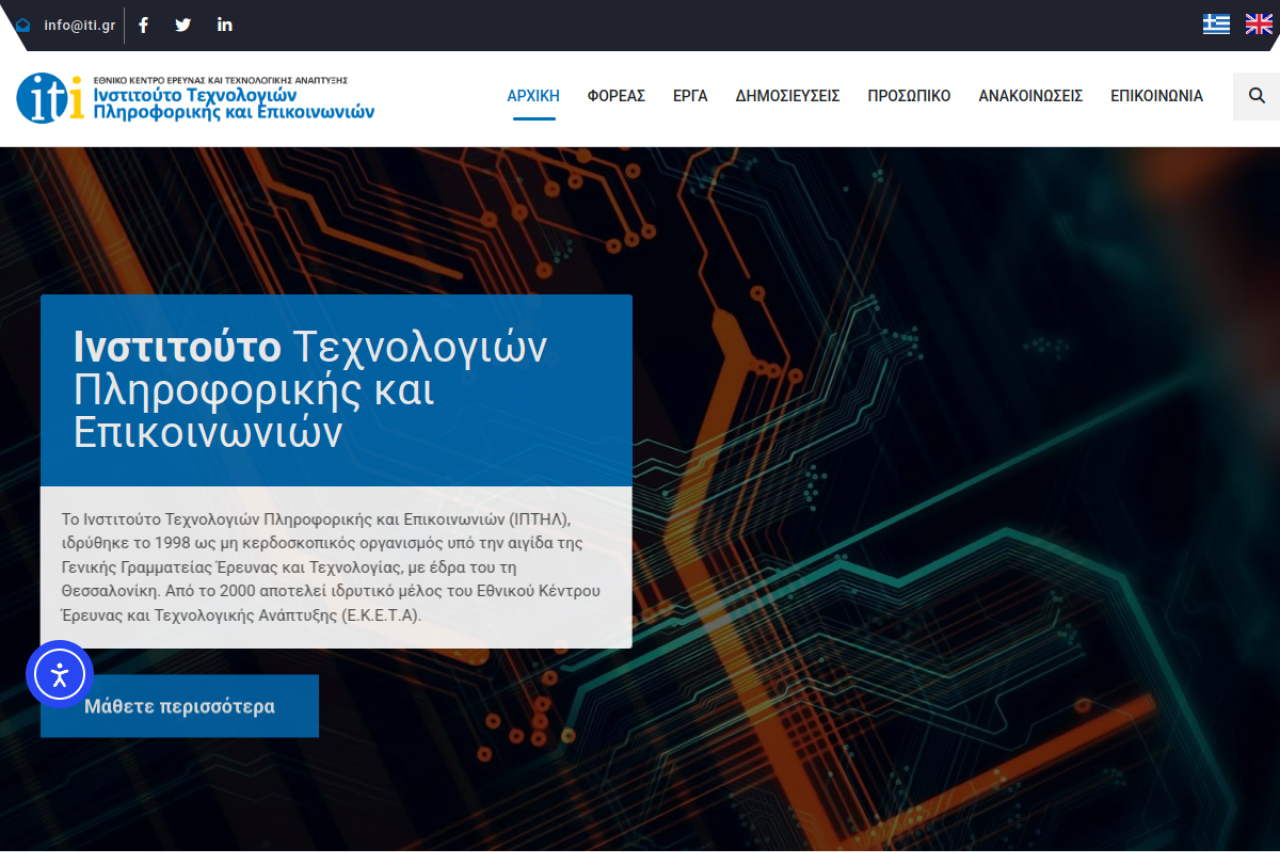Open the search magnifier icon
Viewport: 1280px width, 853px height.
pos(1257,96)
